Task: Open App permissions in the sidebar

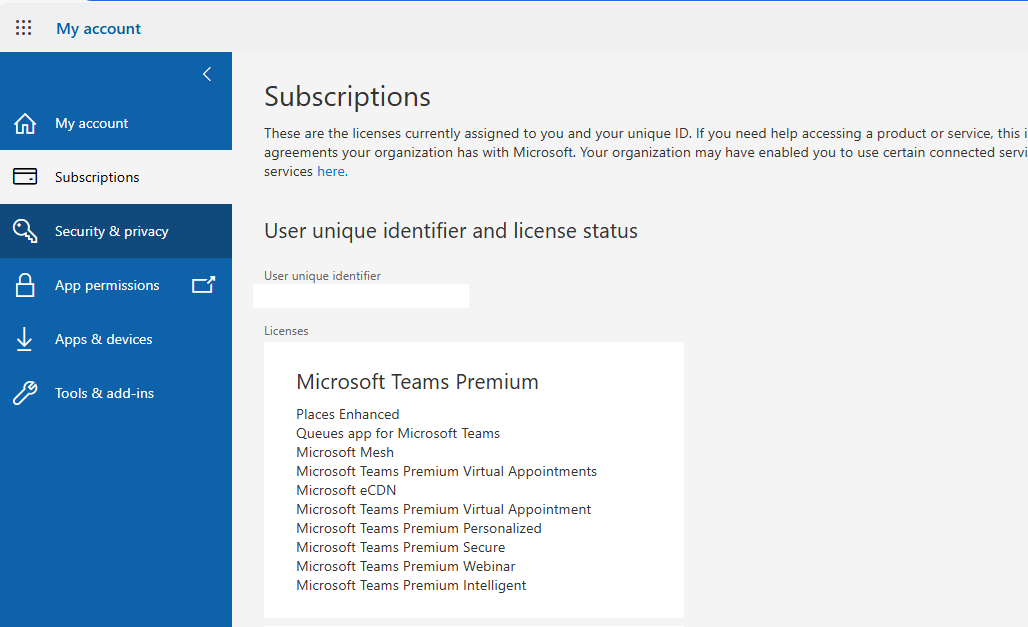Action: pyautogui.click(x=116, y=285)
